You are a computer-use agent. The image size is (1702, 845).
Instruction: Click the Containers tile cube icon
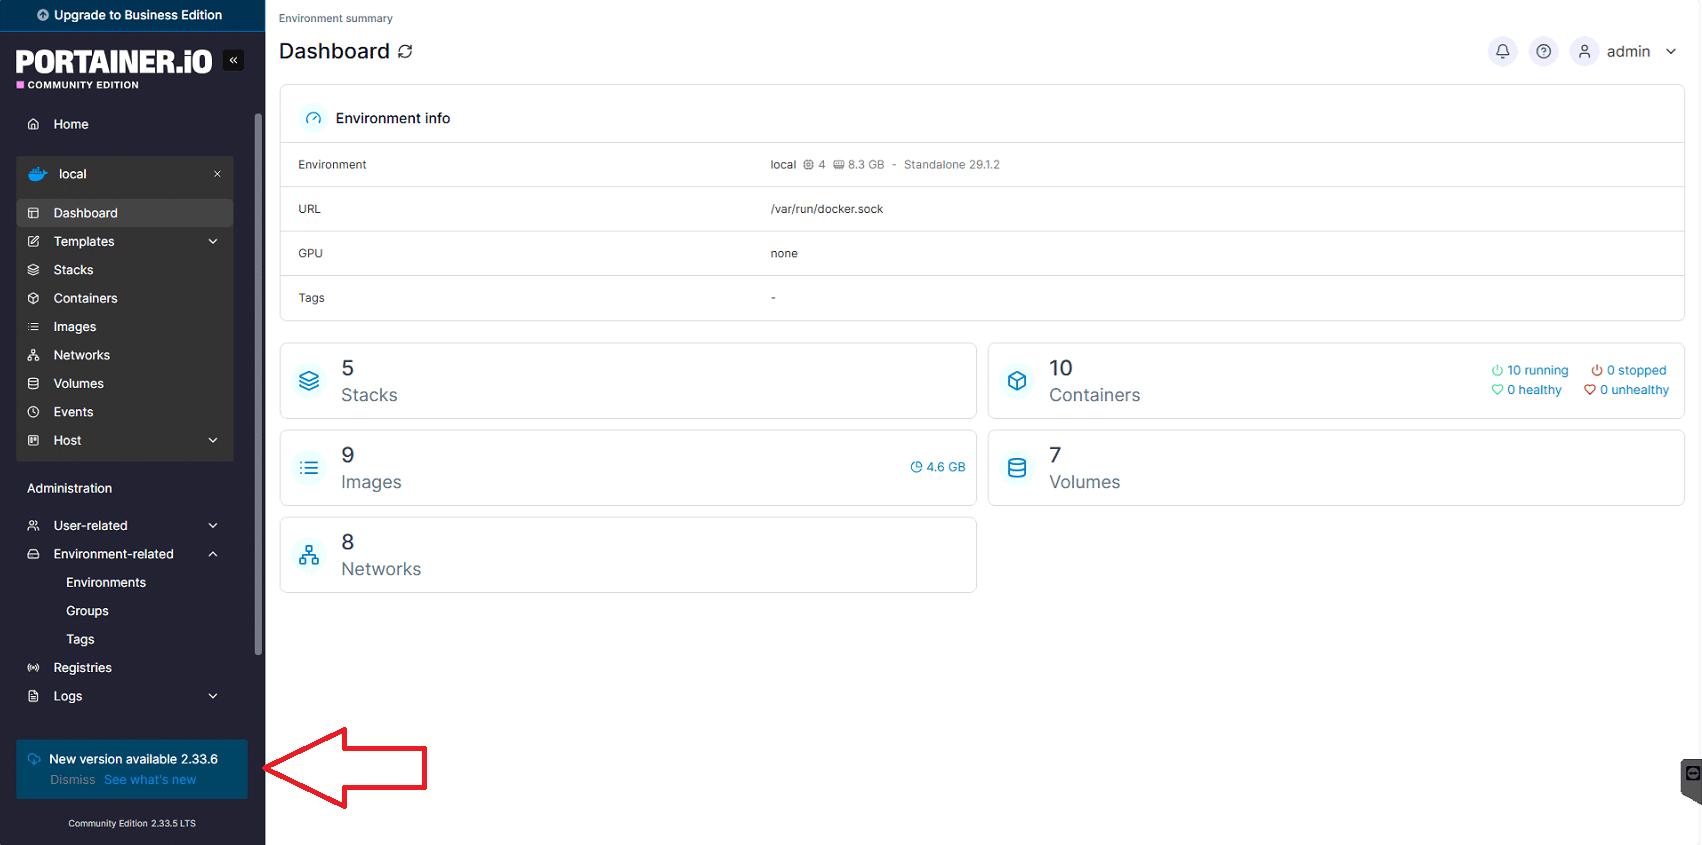click(x=1017, y=381)
